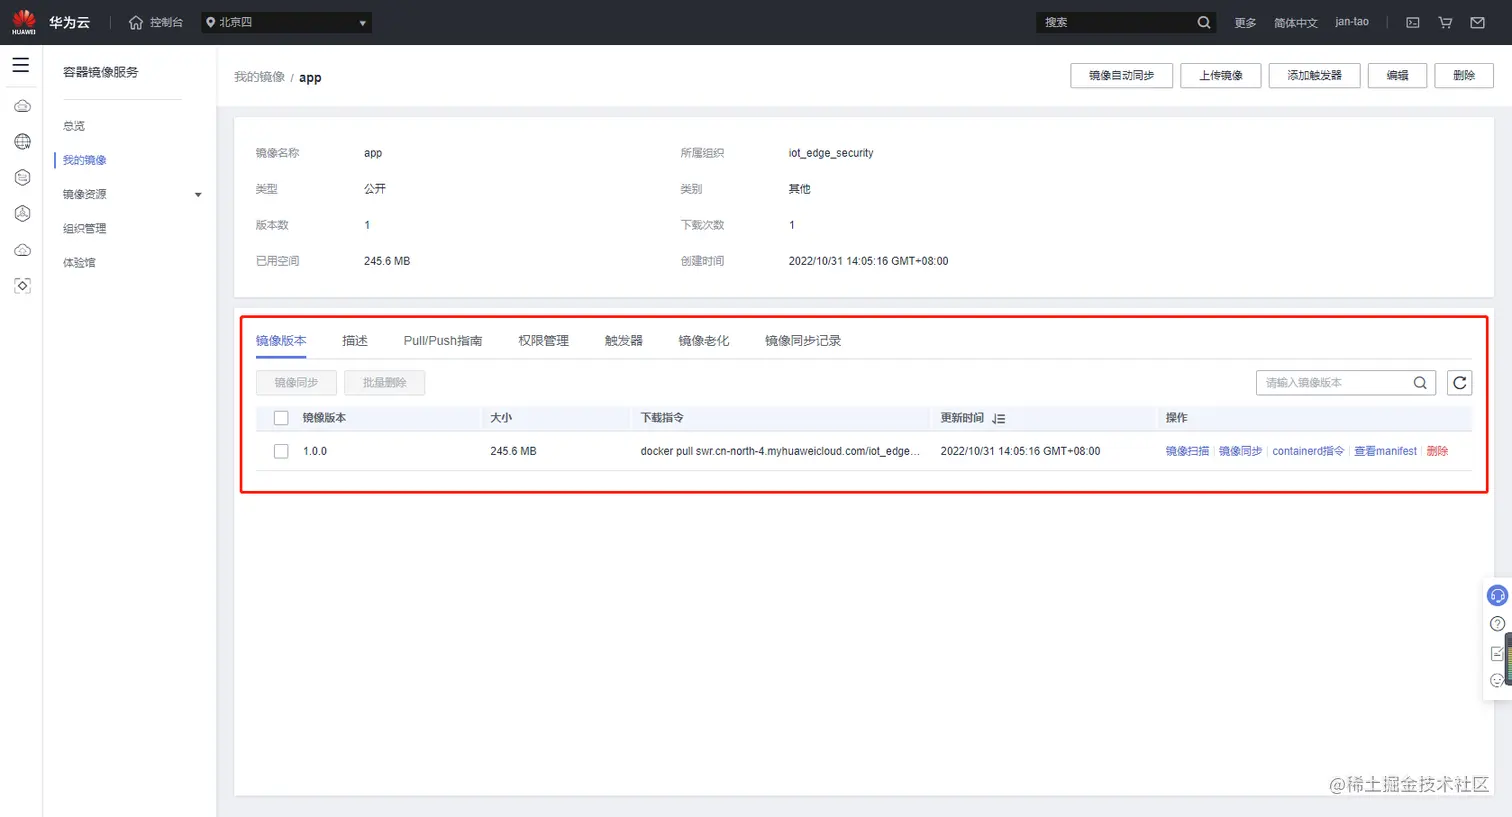Switch to the 权限管理 tab

[543, 341]
